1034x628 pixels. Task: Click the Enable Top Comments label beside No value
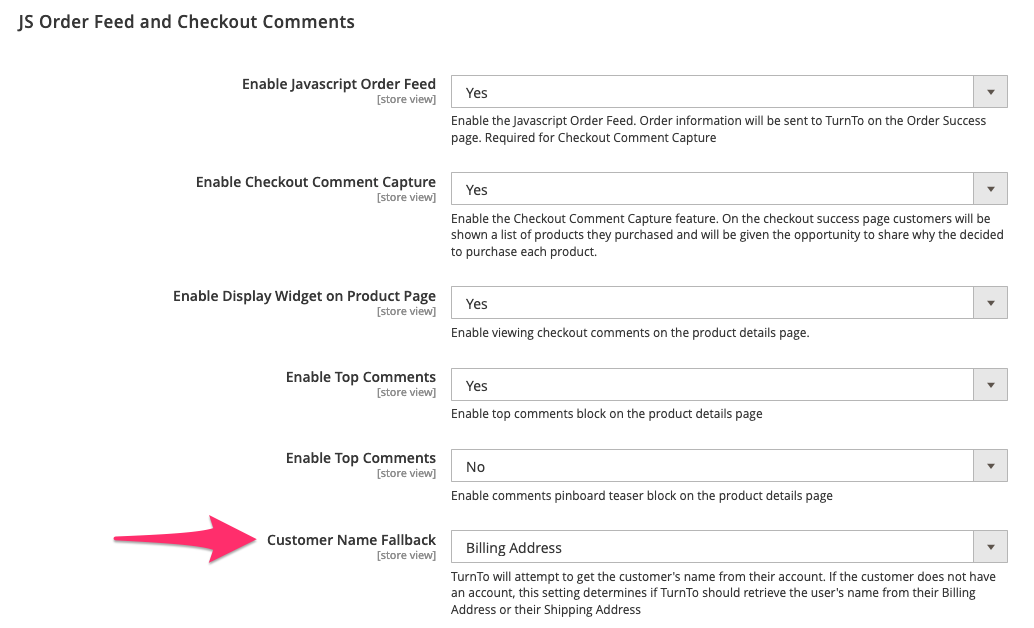pos(360,458)
